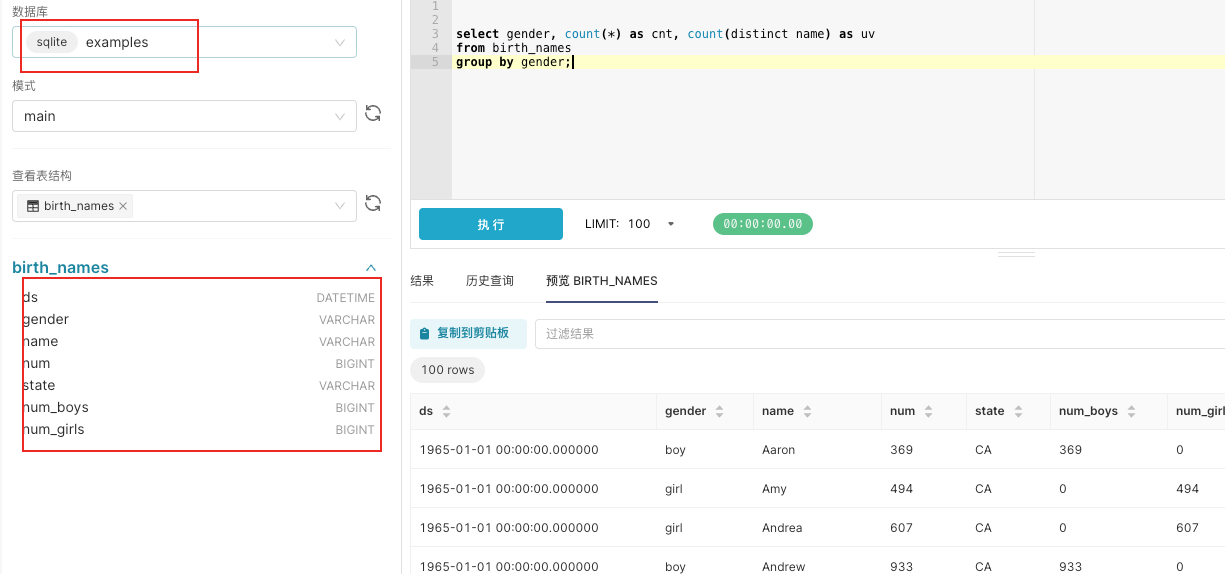The height and width of the screenshot is (574, 1225).
Task: Sort by the num column sort icon
Action: coord(928,411)
